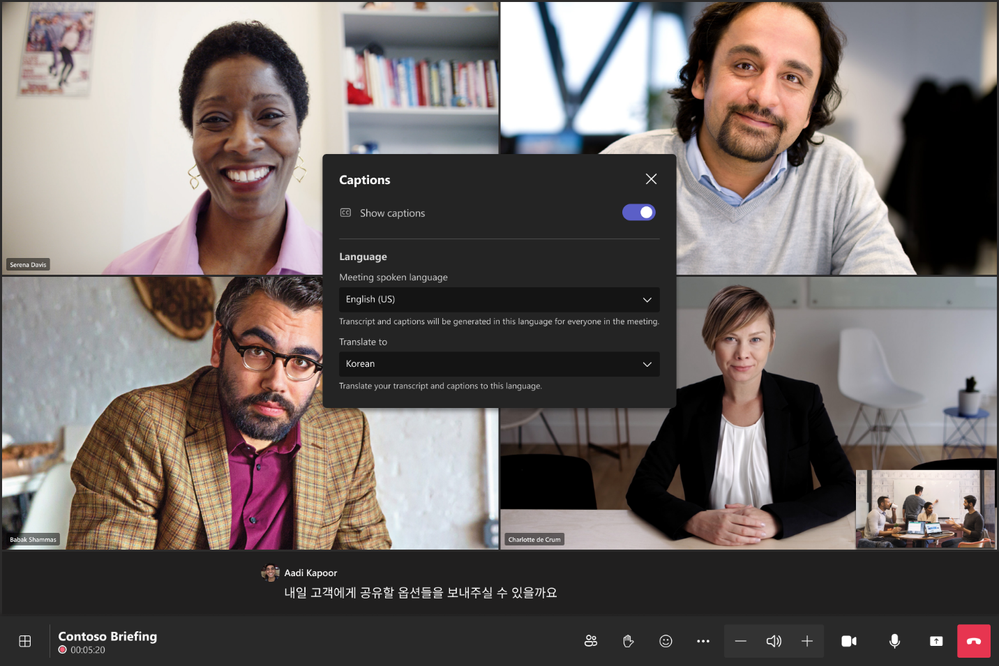Turn off your camera
The image size is (999, 666).
click(x=851, y=641)
